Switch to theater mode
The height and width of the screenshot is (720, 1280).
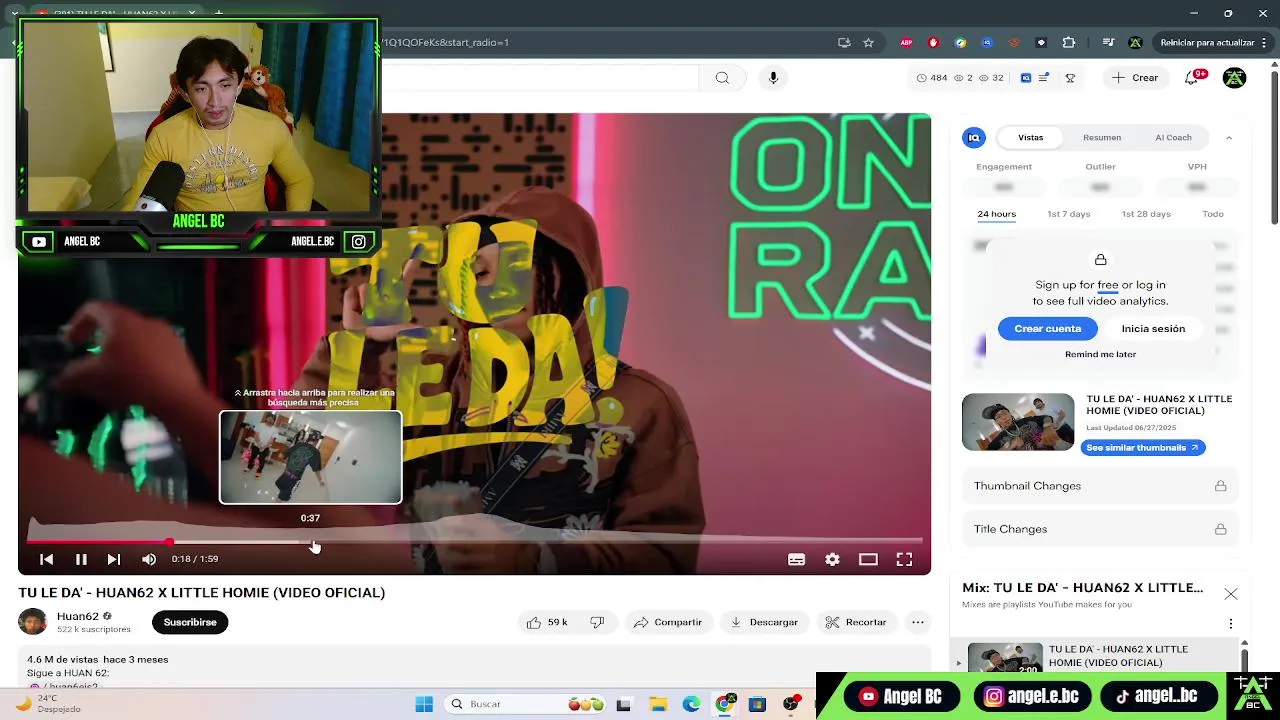tap(868, 559)
